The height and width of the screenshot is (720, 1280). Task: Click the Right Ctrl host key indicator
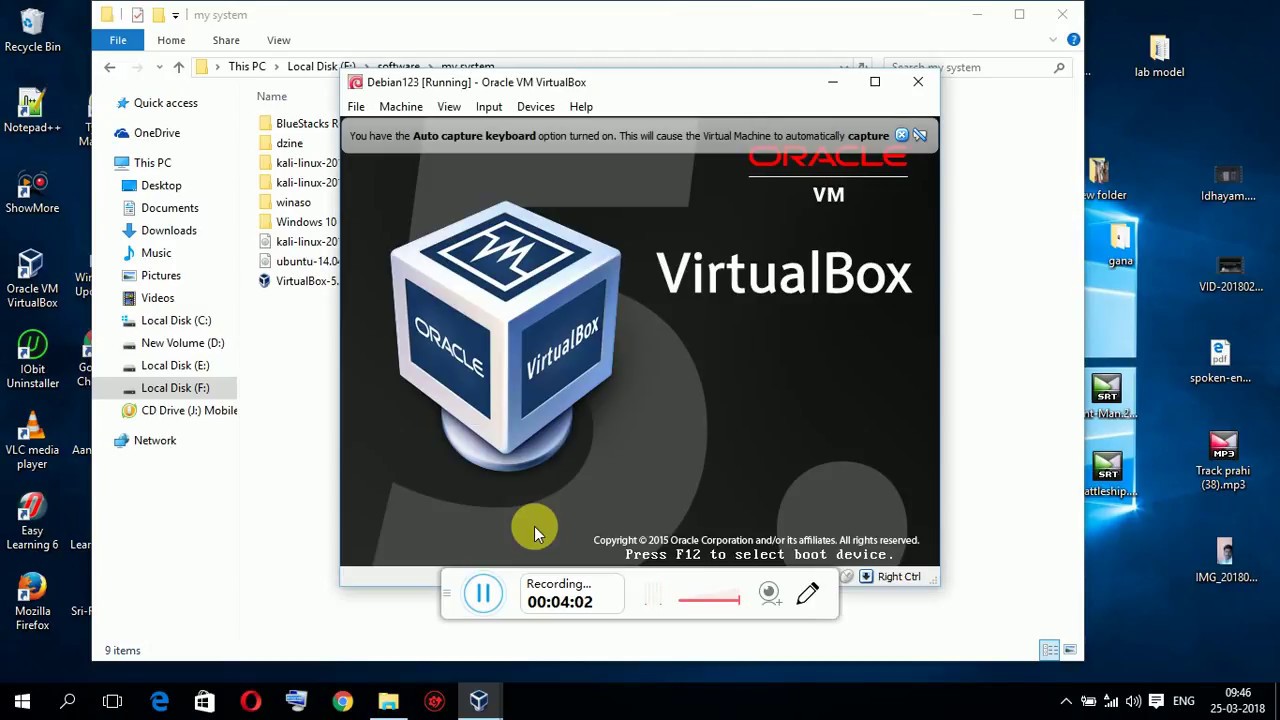coord(899,576)
